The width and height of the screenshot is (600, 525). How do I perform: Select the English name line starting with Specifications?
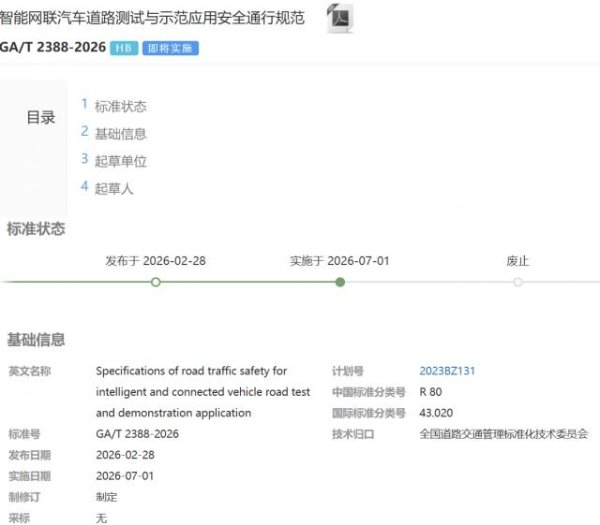[191, 371]
